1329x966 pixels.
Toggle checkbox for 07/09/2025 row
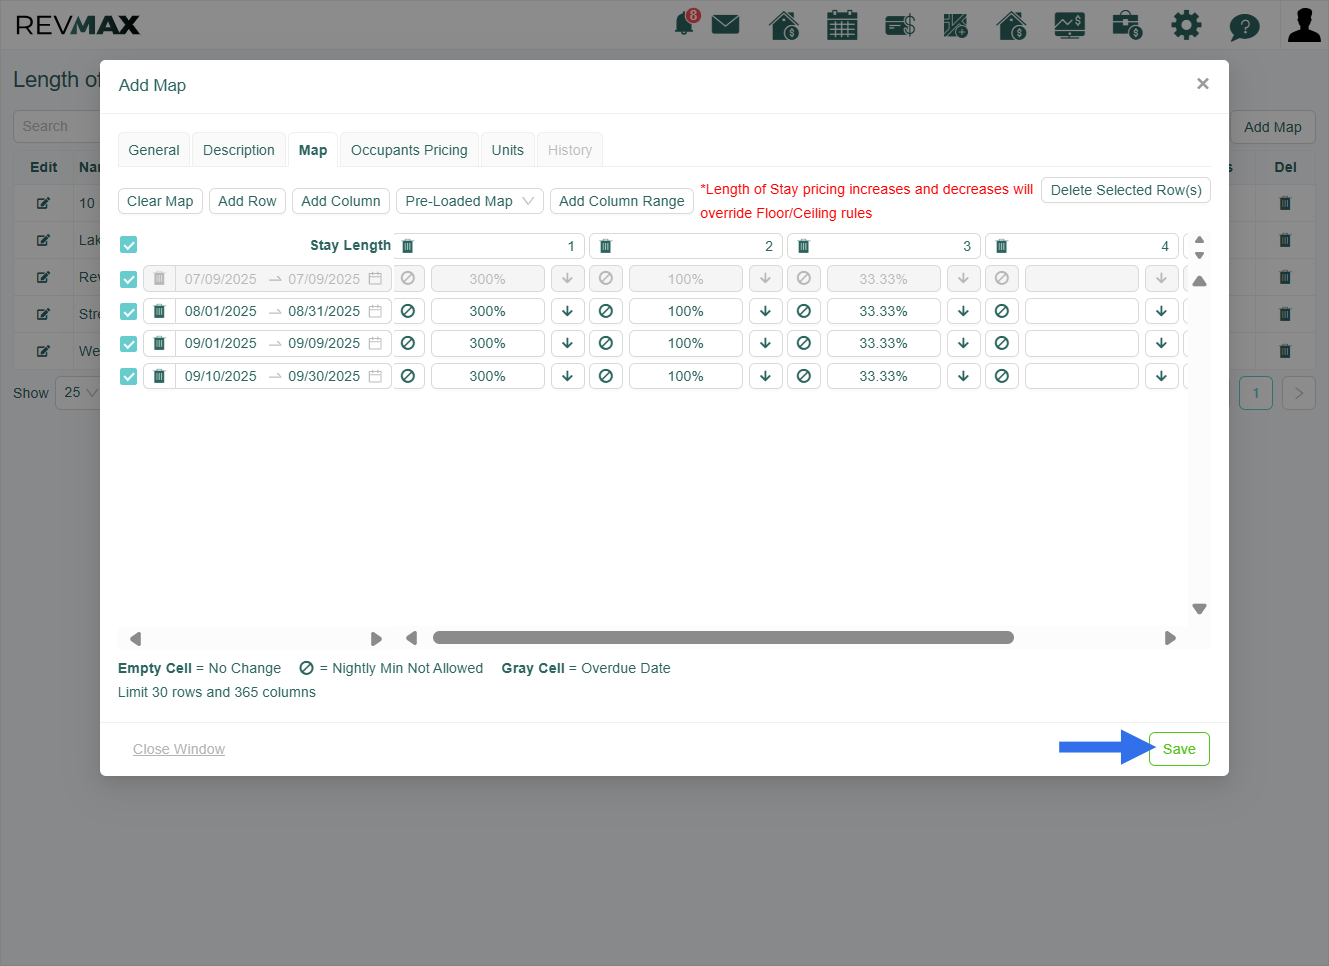tap(129, 279)
